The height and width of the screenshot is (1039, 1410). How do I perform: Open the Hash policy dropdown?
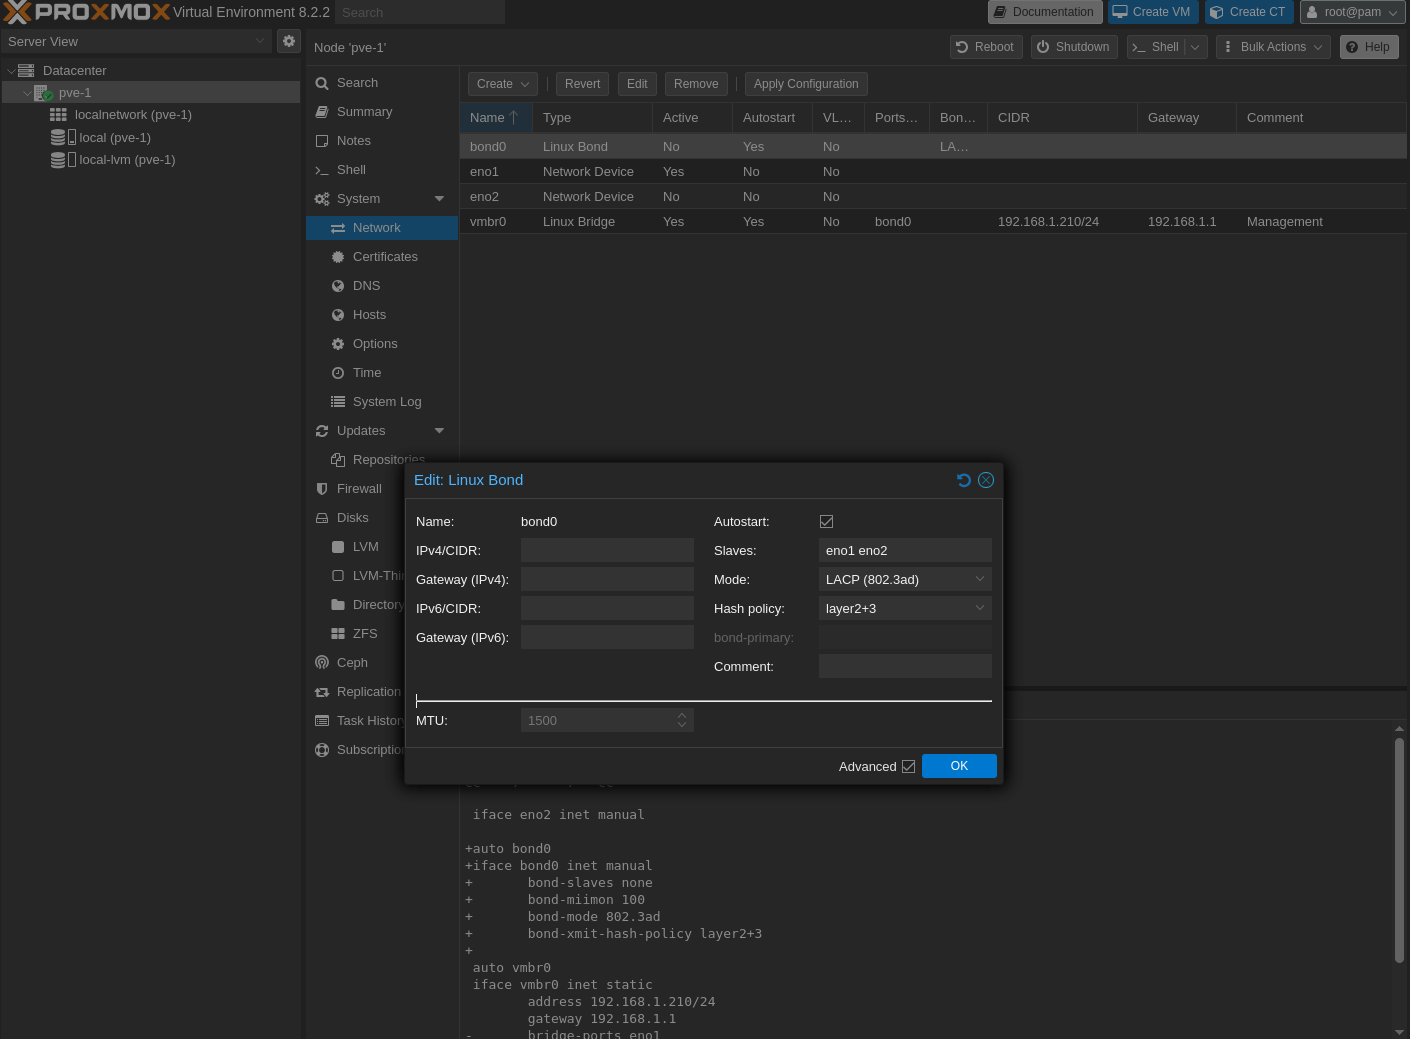[979, 609]
